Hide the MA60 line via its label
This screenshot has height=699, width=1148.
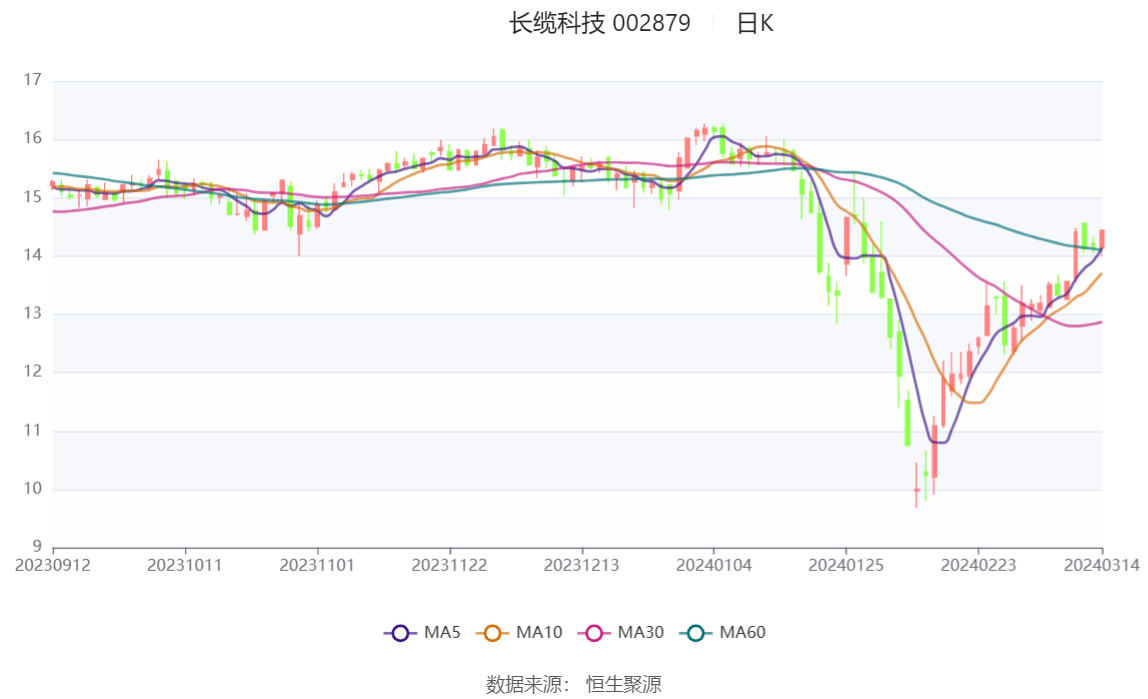click(742, 632)
